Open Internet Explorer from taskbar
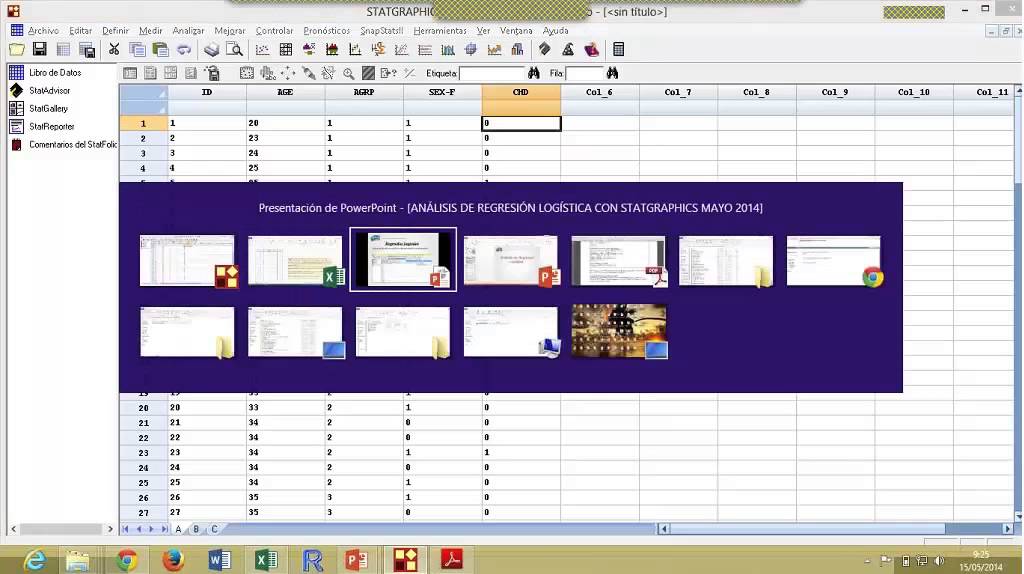This screenshot has width=1024, height=574. 35,560
